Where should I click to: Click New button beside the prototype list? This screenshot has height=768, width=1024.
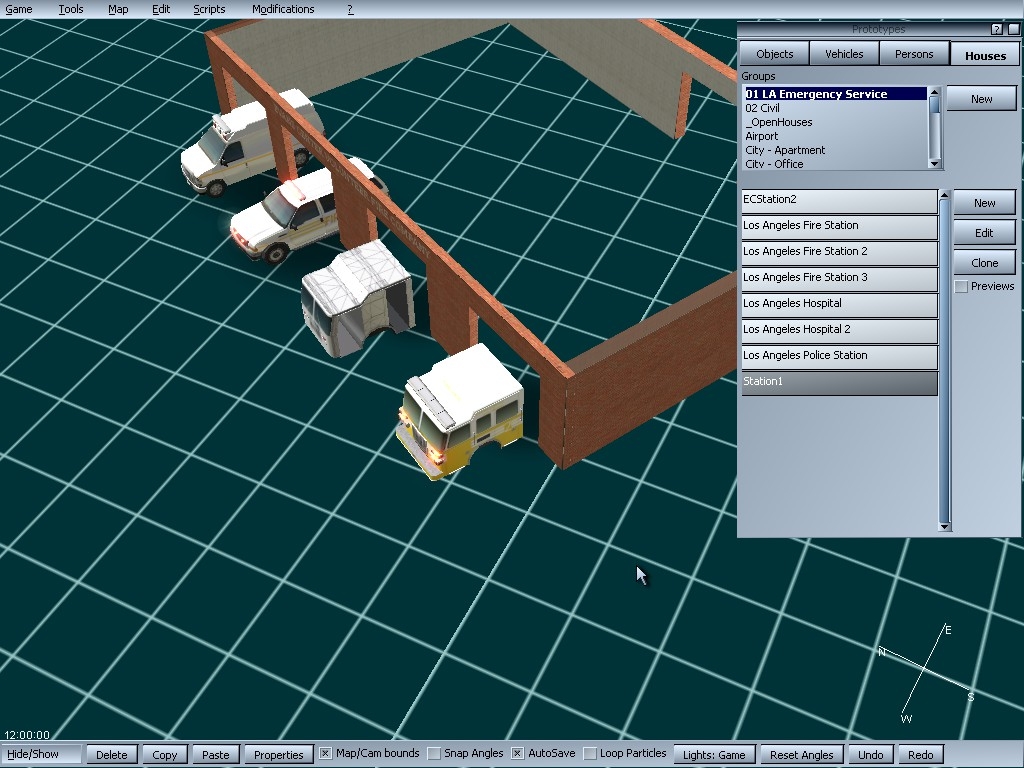(x=985, y=203)
